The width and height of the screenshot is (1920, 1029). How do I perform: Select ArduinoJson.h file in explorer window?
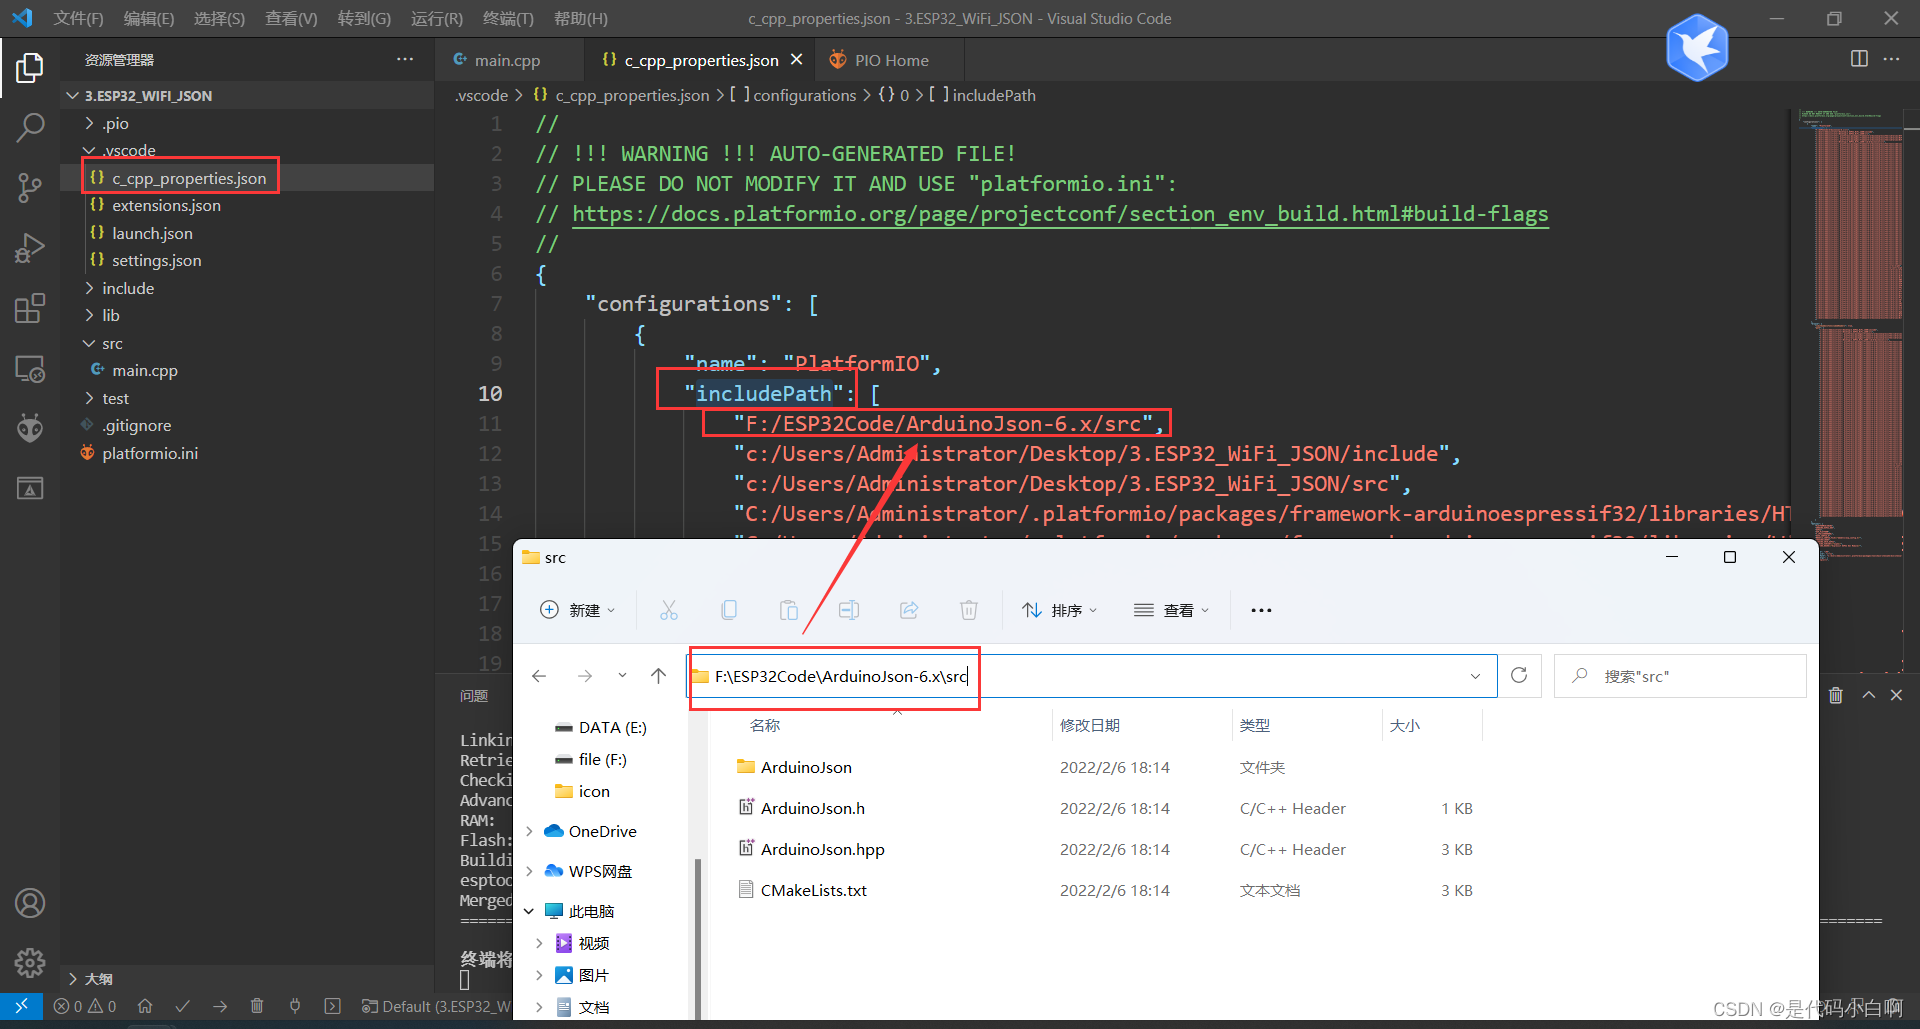[813, 808]
